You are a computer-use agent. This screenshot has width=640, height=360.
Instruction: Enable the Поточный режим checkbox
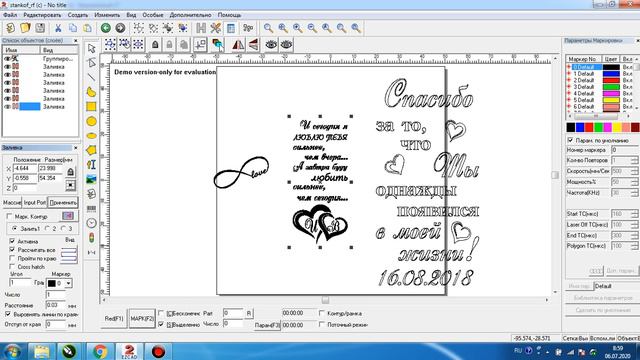322,324
